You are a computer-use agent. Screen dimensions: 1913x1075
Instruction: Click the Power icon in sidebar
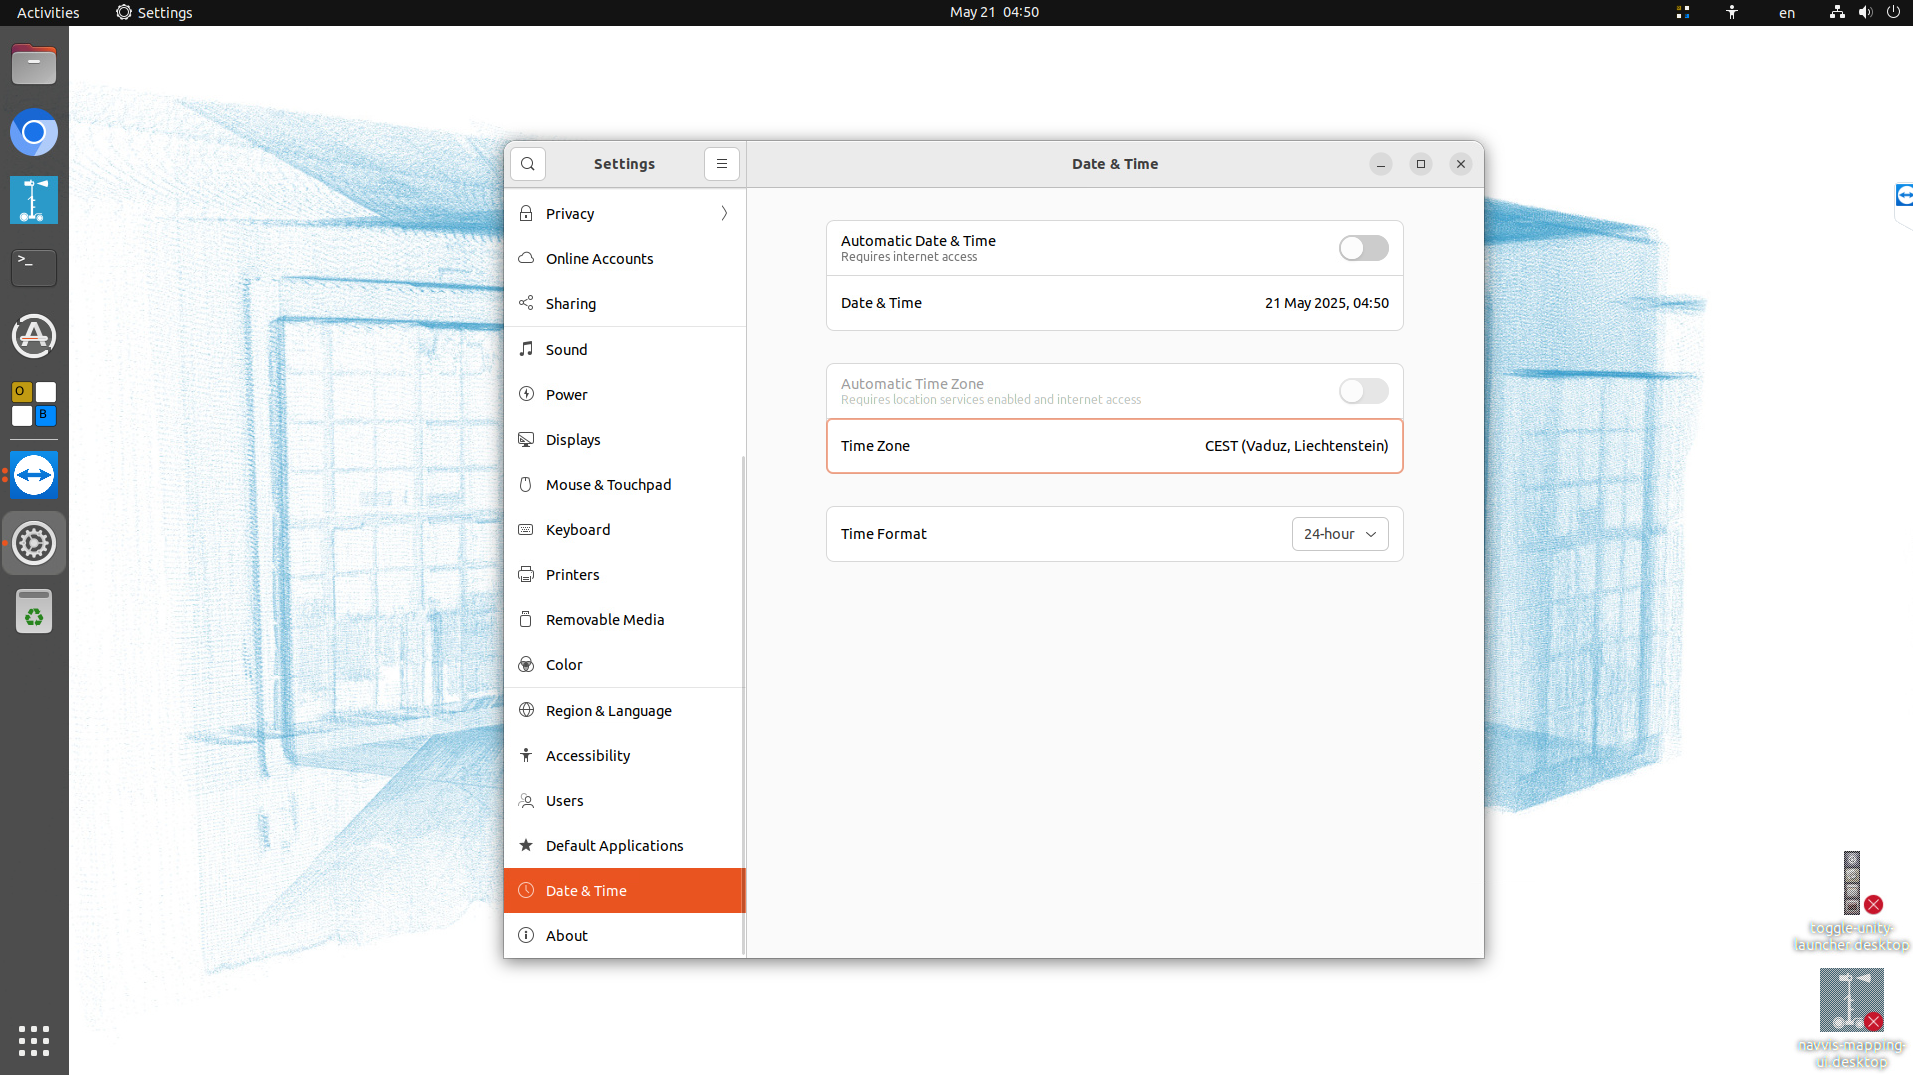[x=526, y=394]
